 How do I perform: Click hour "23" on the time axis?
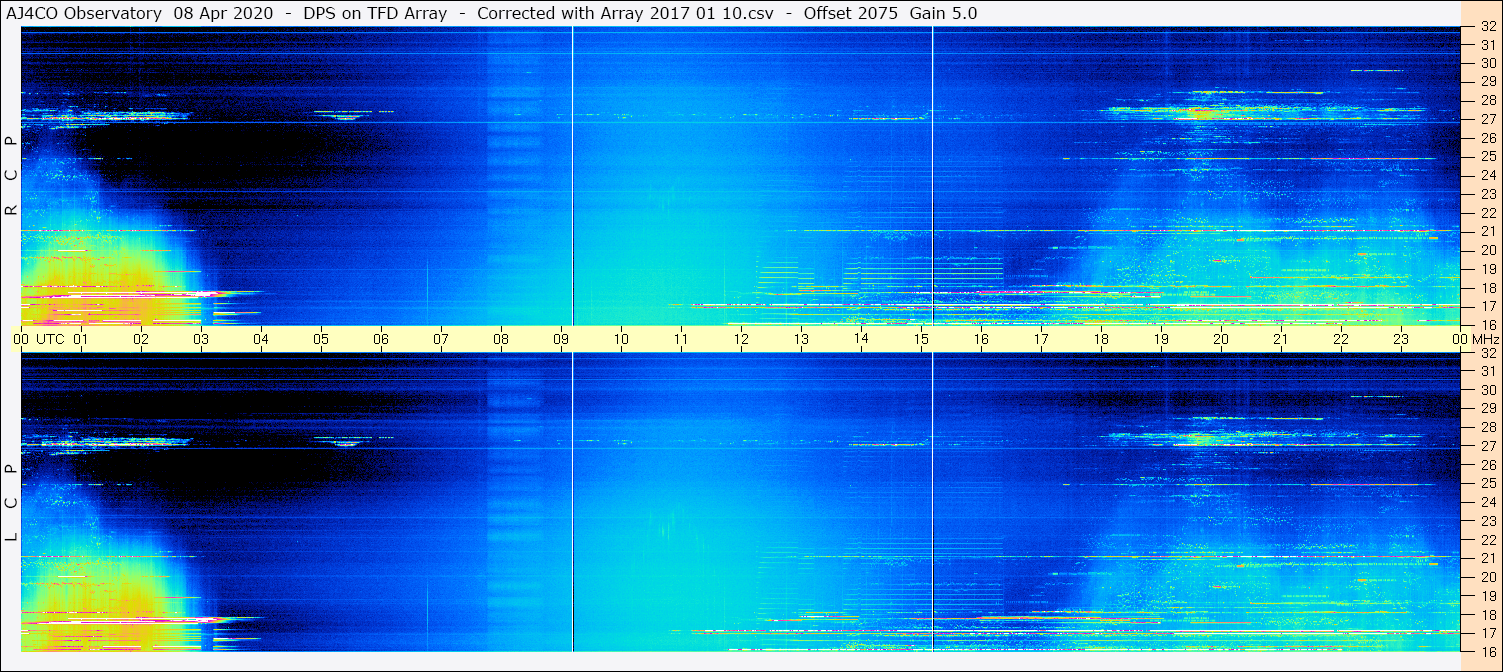1401,339
